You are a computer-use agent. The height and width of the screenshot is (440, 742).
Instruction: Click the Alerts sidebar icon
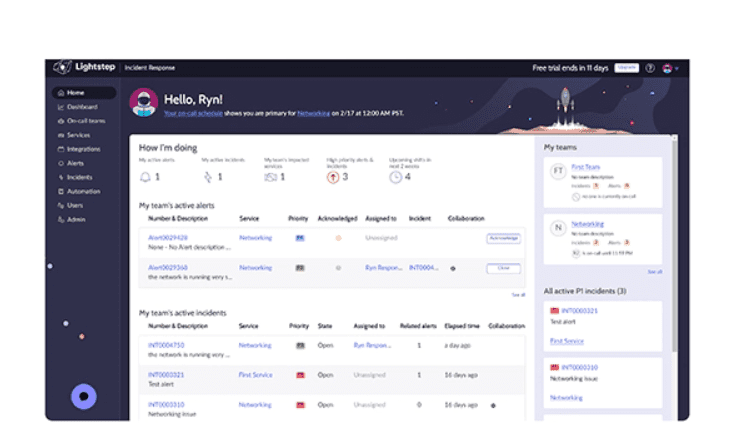[x=61, y=163]
